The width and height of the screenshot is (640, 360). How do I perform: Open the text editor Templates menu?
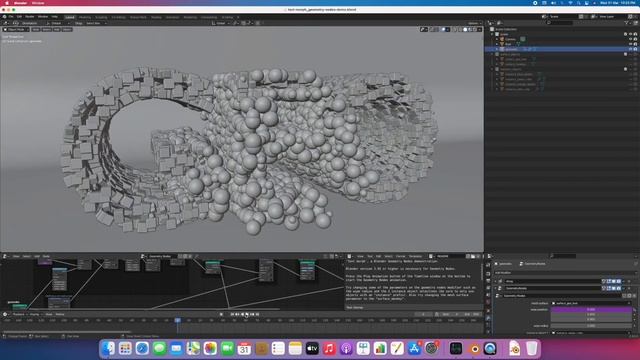(415, 256)
